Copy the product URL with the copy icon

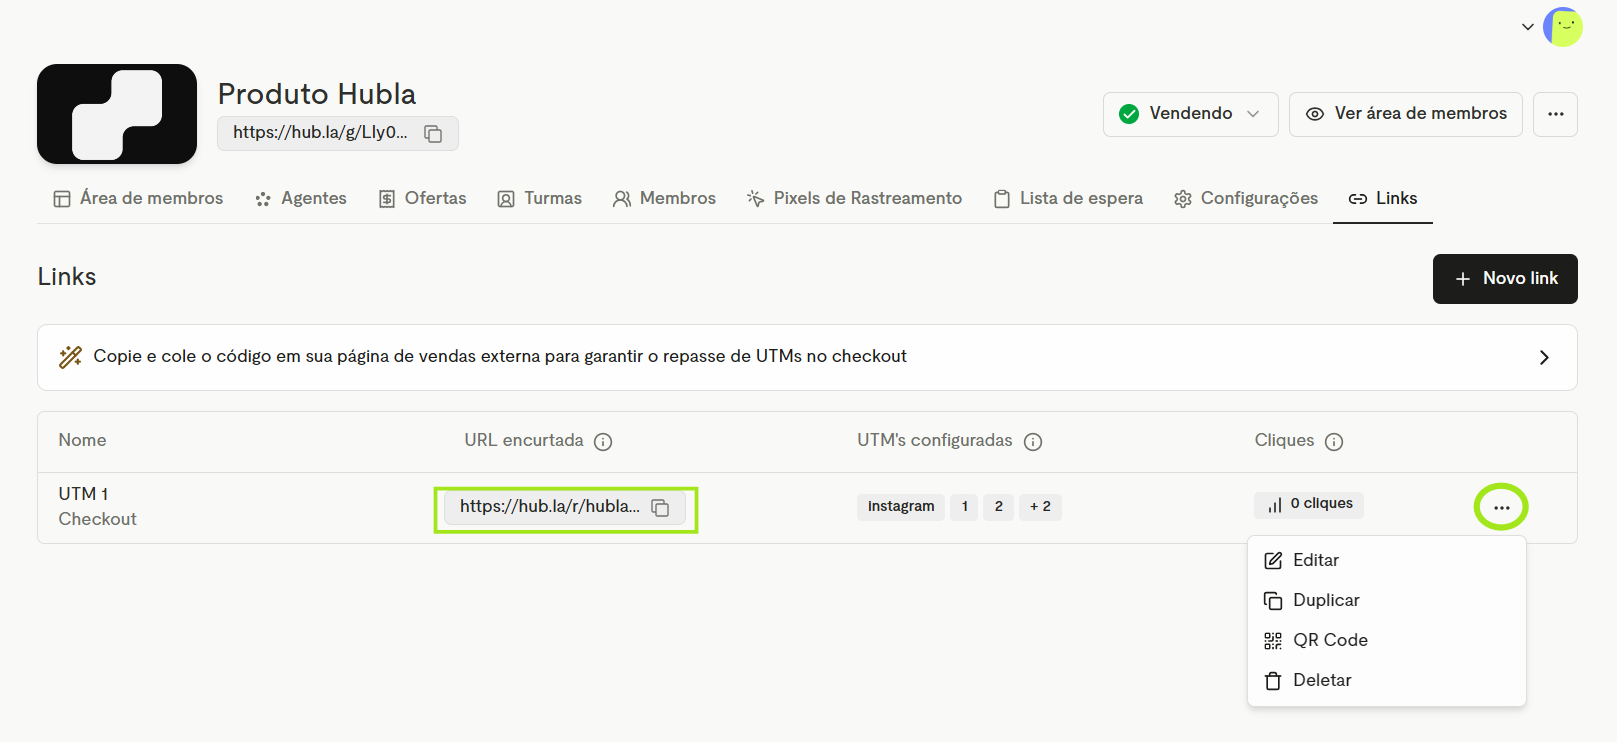(x=433, y=134)
